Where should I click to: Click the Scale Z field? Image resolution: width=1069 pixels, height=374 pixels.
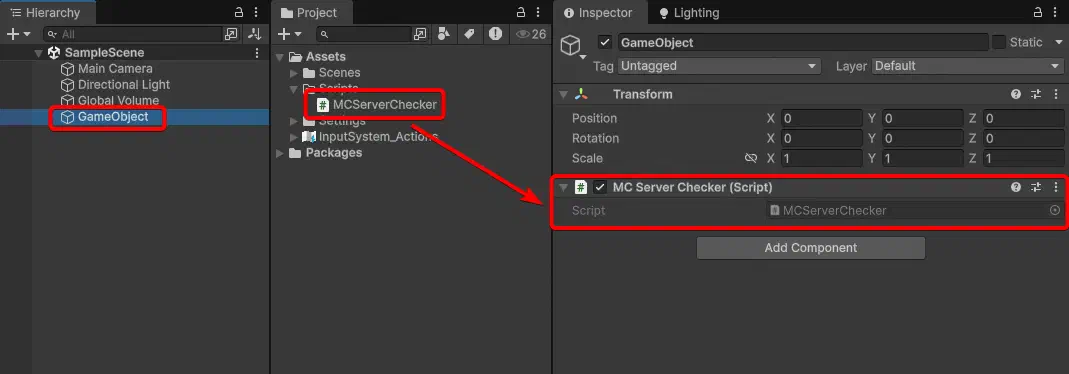point(1023,158)
